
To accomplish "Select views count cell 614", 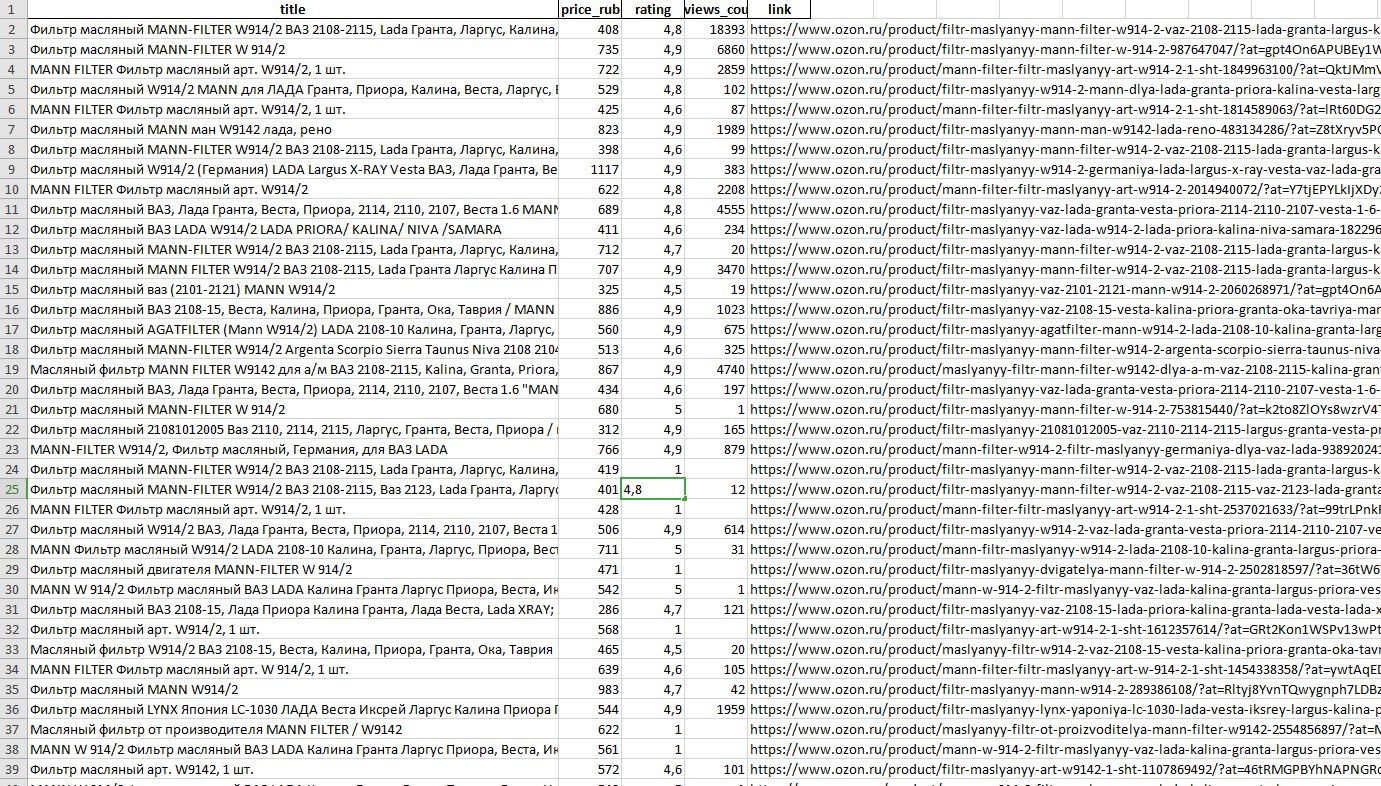I will tap(716, 529).
